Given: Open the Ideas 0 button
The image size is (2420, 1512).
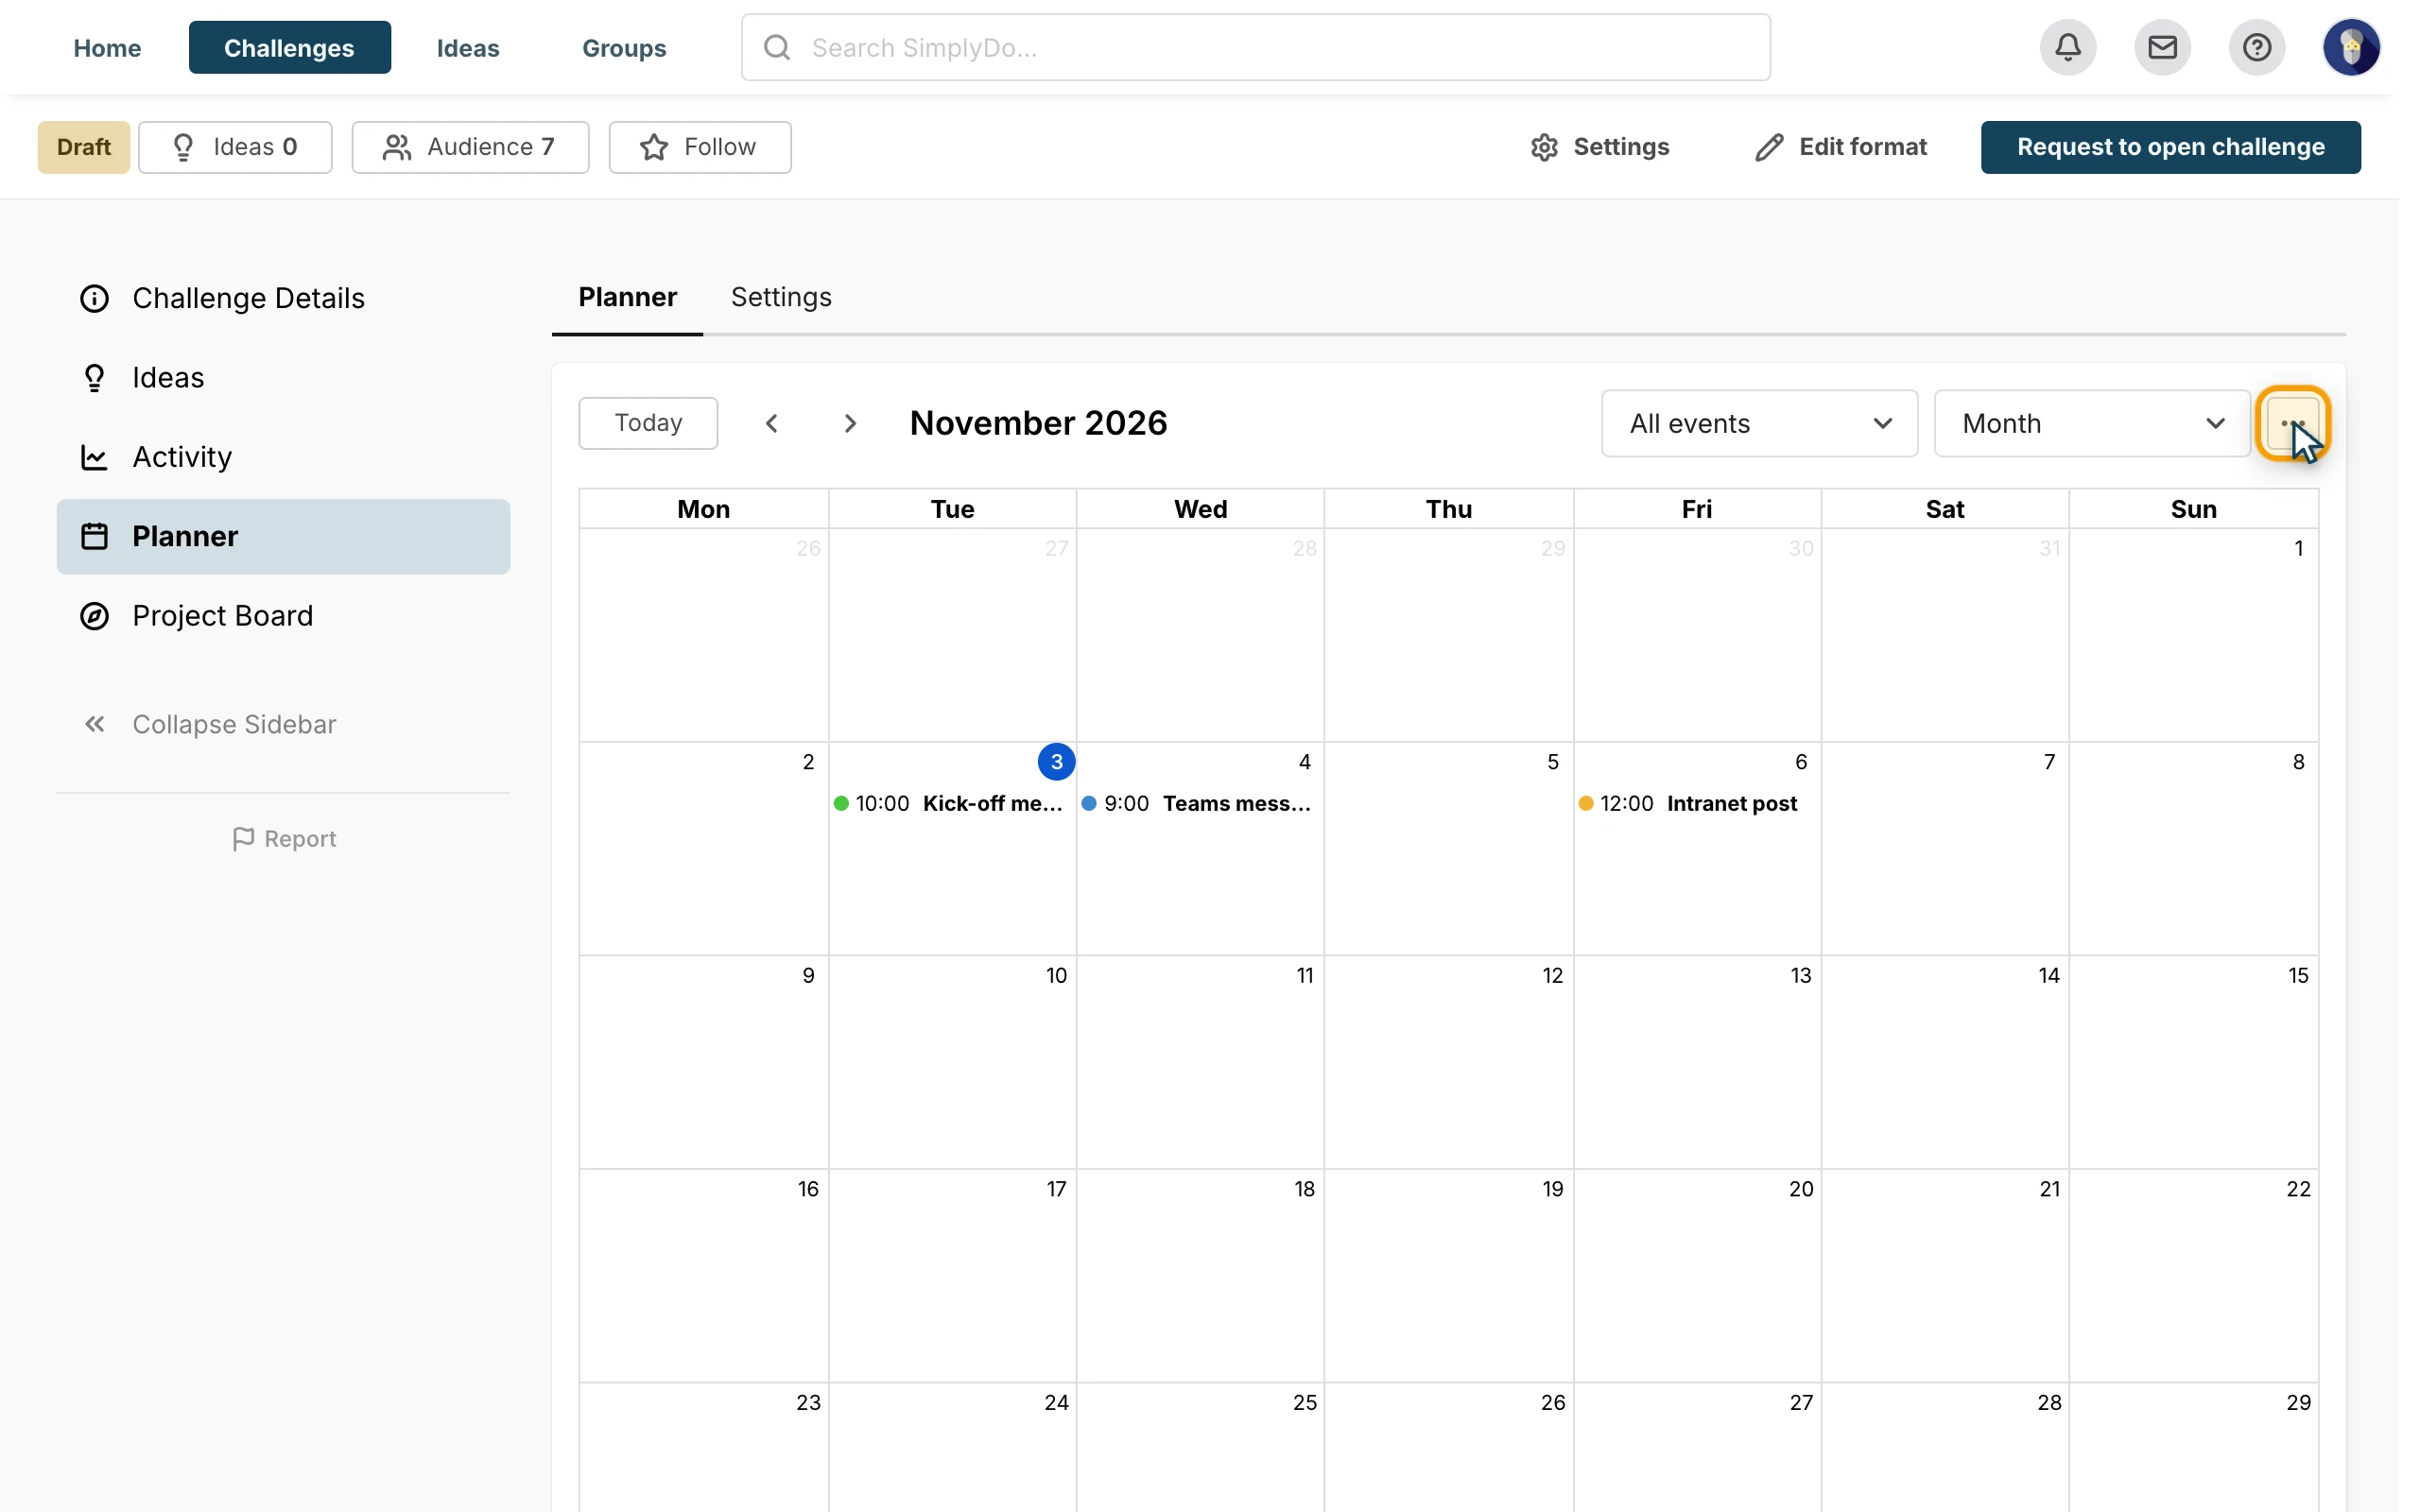Looking at the screenshot, I should coord(235,147).
